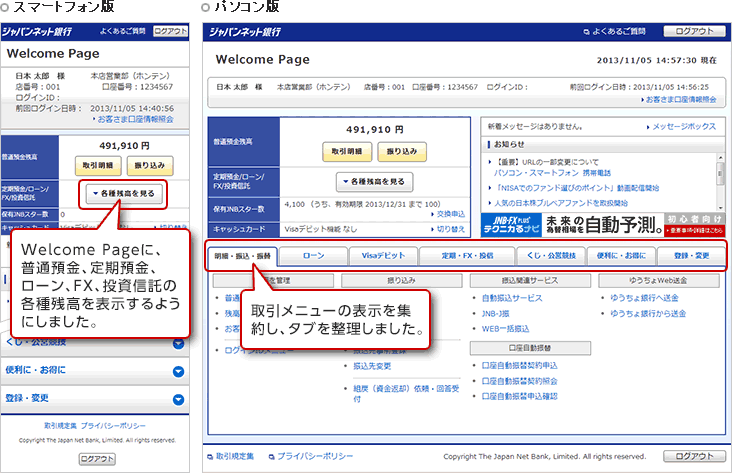Open 登録・変更 row in smartphone version

click(95, 399)
